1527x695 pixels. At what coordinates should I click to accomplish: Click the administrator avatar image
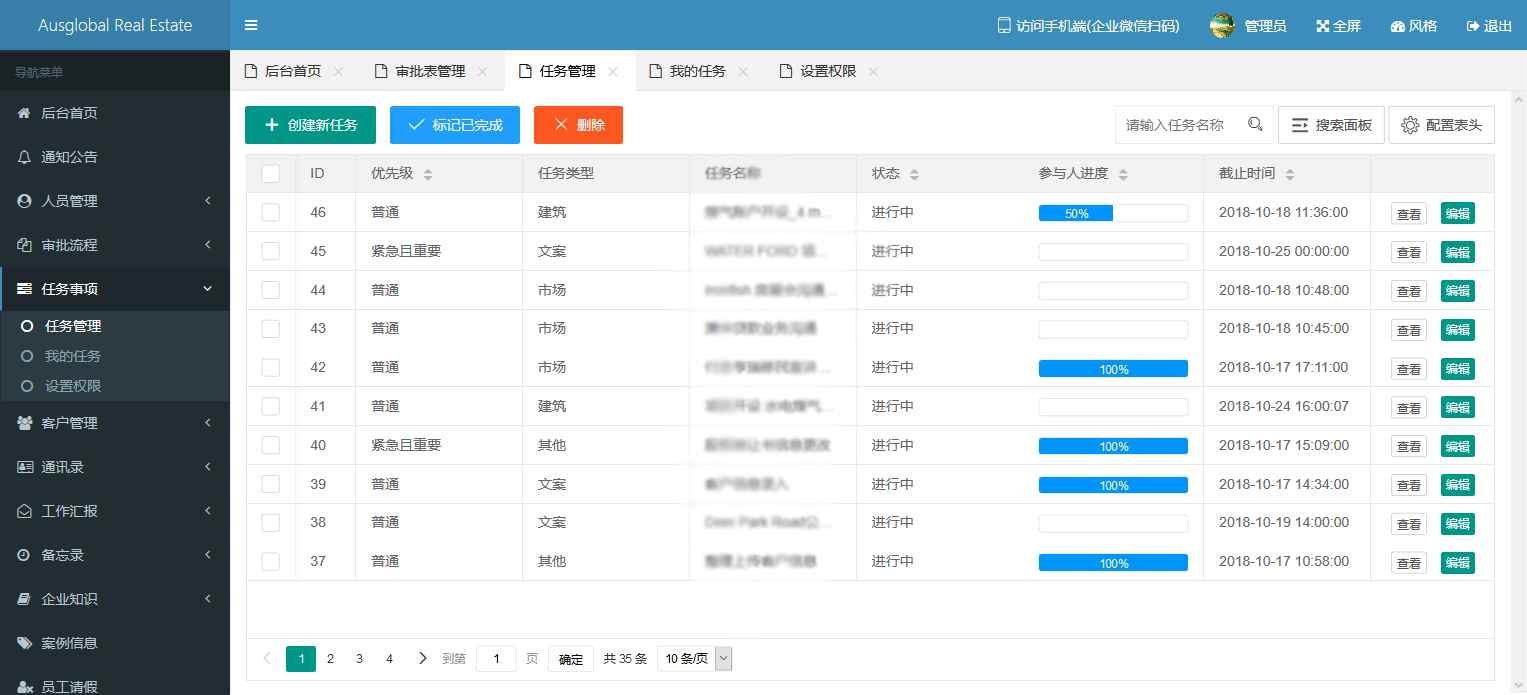(x=1222, y=26)
